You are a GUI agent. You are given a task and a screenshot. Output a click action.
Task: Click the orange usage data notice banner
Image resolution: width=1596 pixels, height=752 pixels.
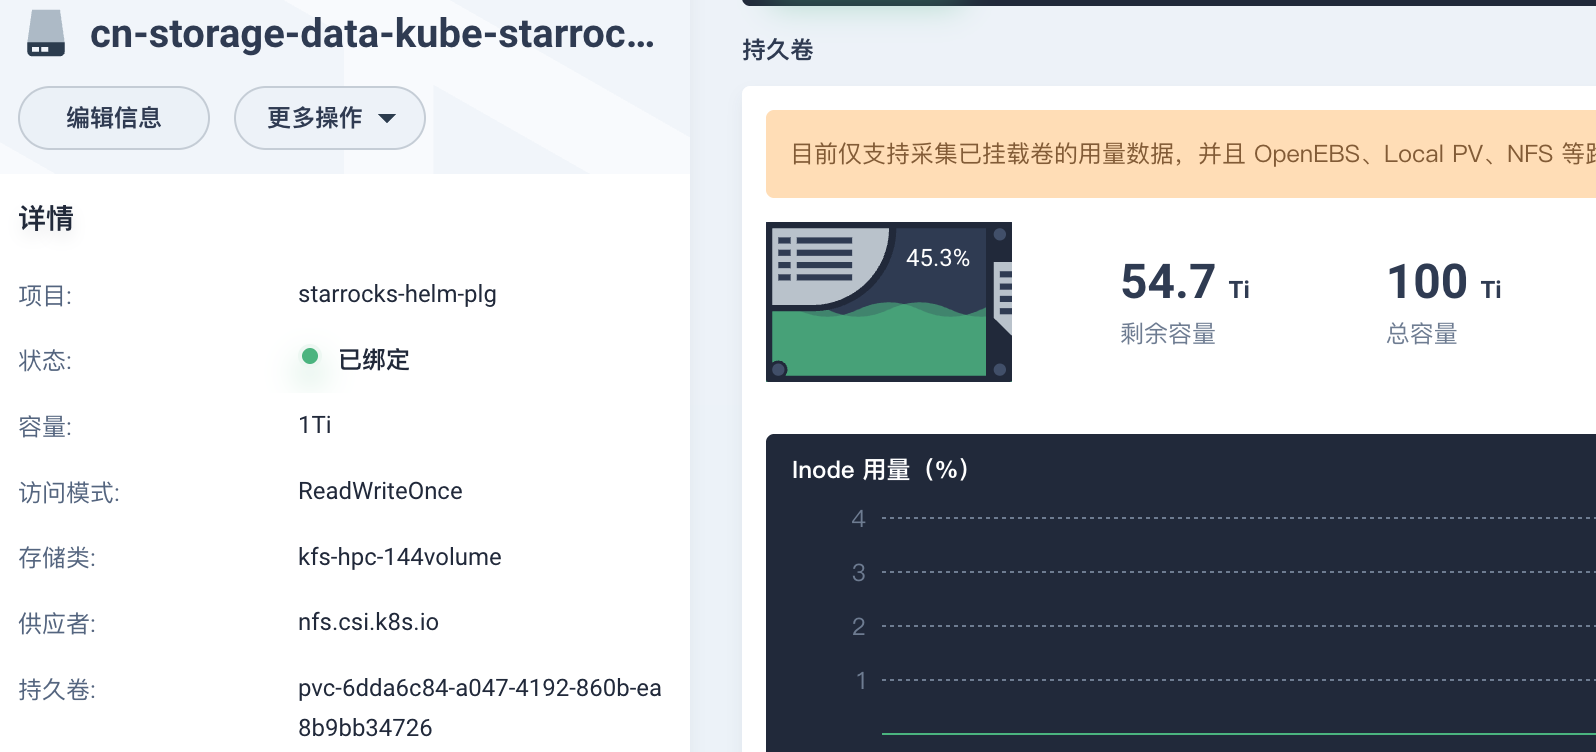1180,154
